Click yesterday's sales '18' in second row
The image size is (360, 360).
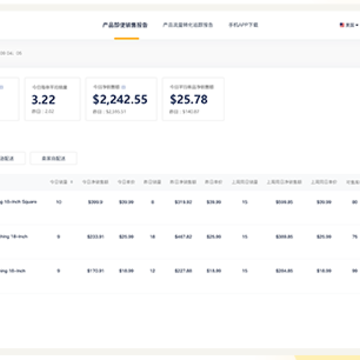[152, 237]
